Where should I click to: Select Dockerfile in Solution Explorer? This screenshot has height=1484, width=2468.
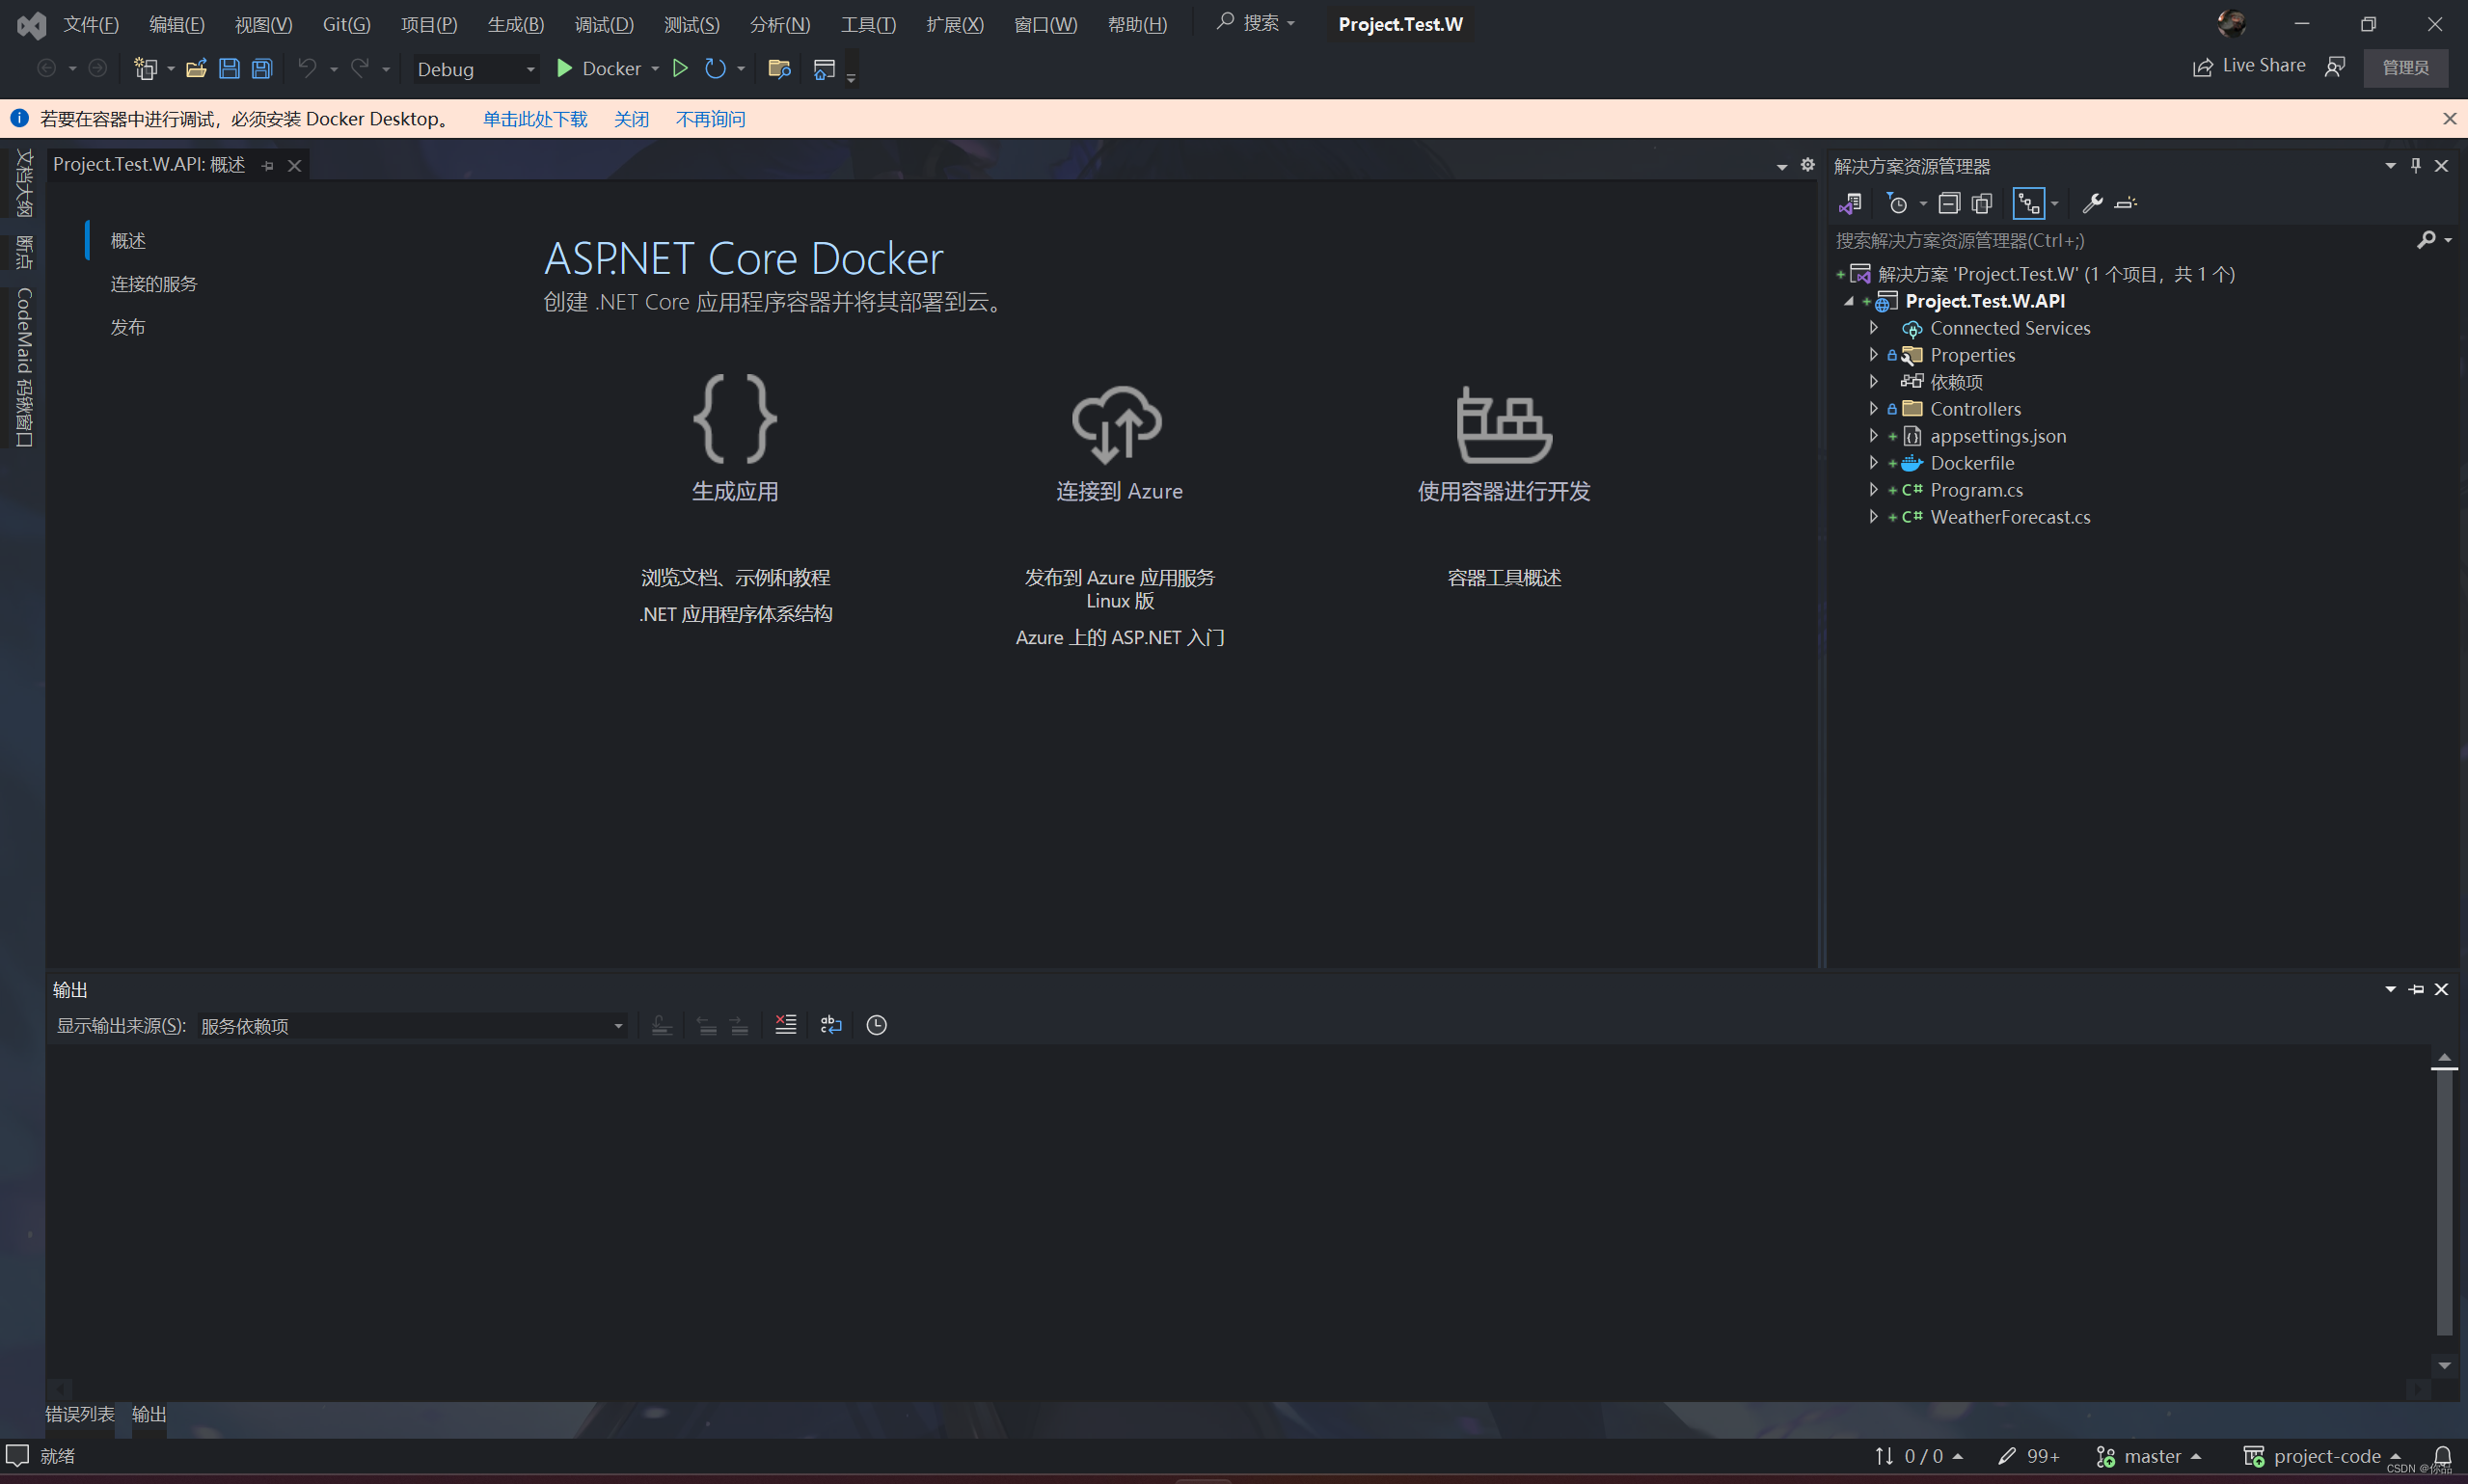coord(1972,462)
